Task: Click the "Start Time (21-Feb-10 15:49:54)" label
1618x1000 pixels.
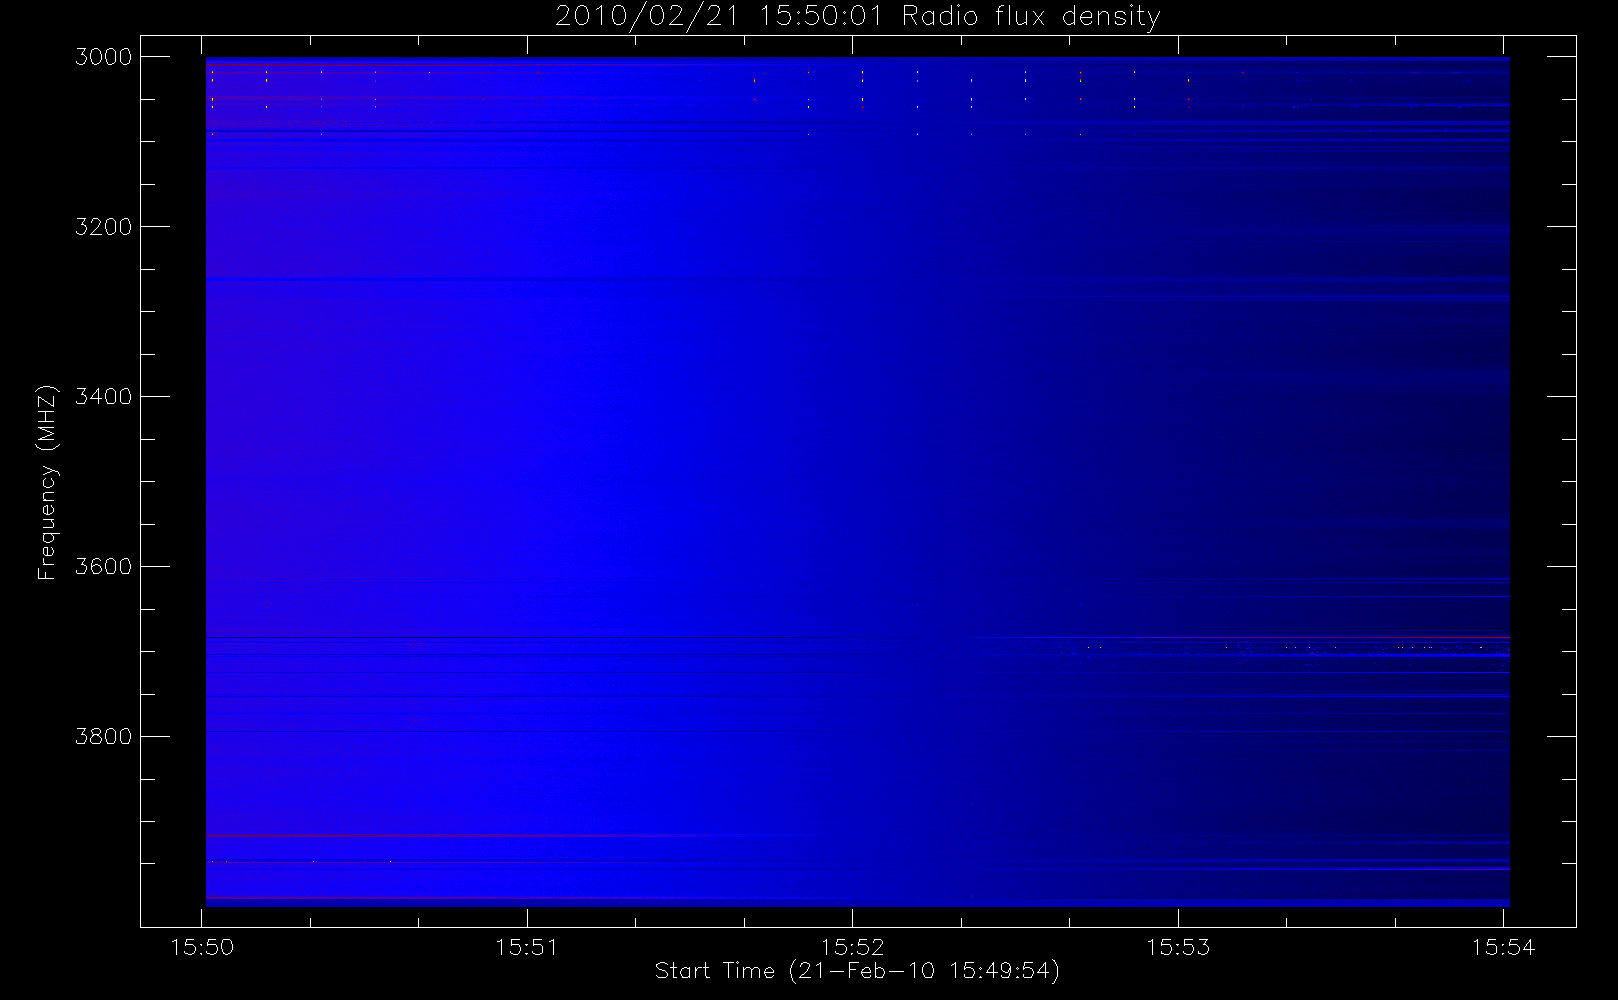Action: click(857, 971)
